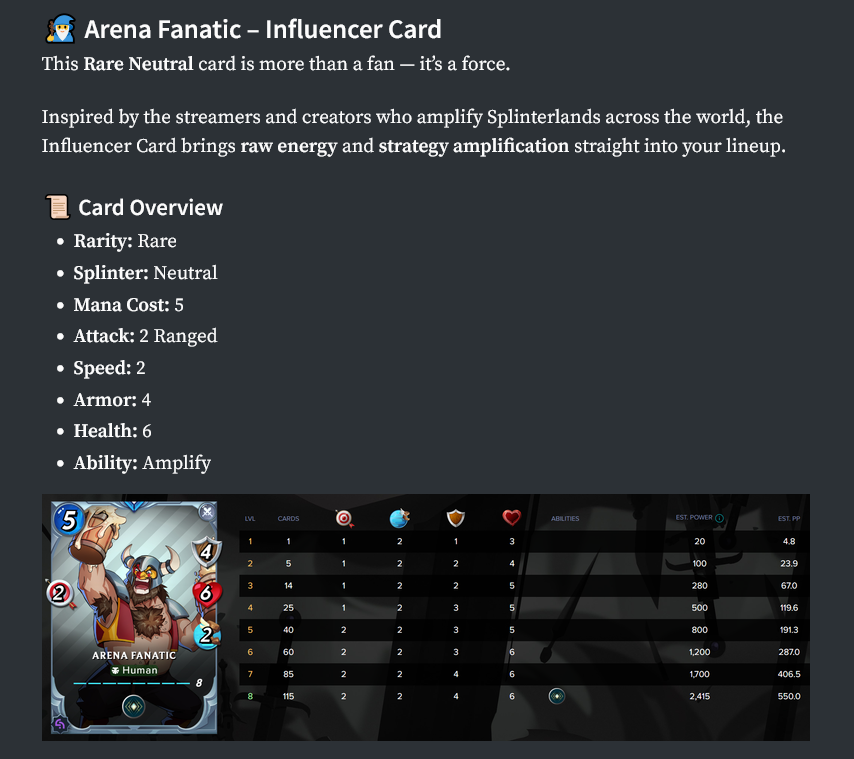The width and height of the screenshot is (854, 759).
Task: Click the purple icon at card's bottom-left corner
Action: tap(60, 724)
